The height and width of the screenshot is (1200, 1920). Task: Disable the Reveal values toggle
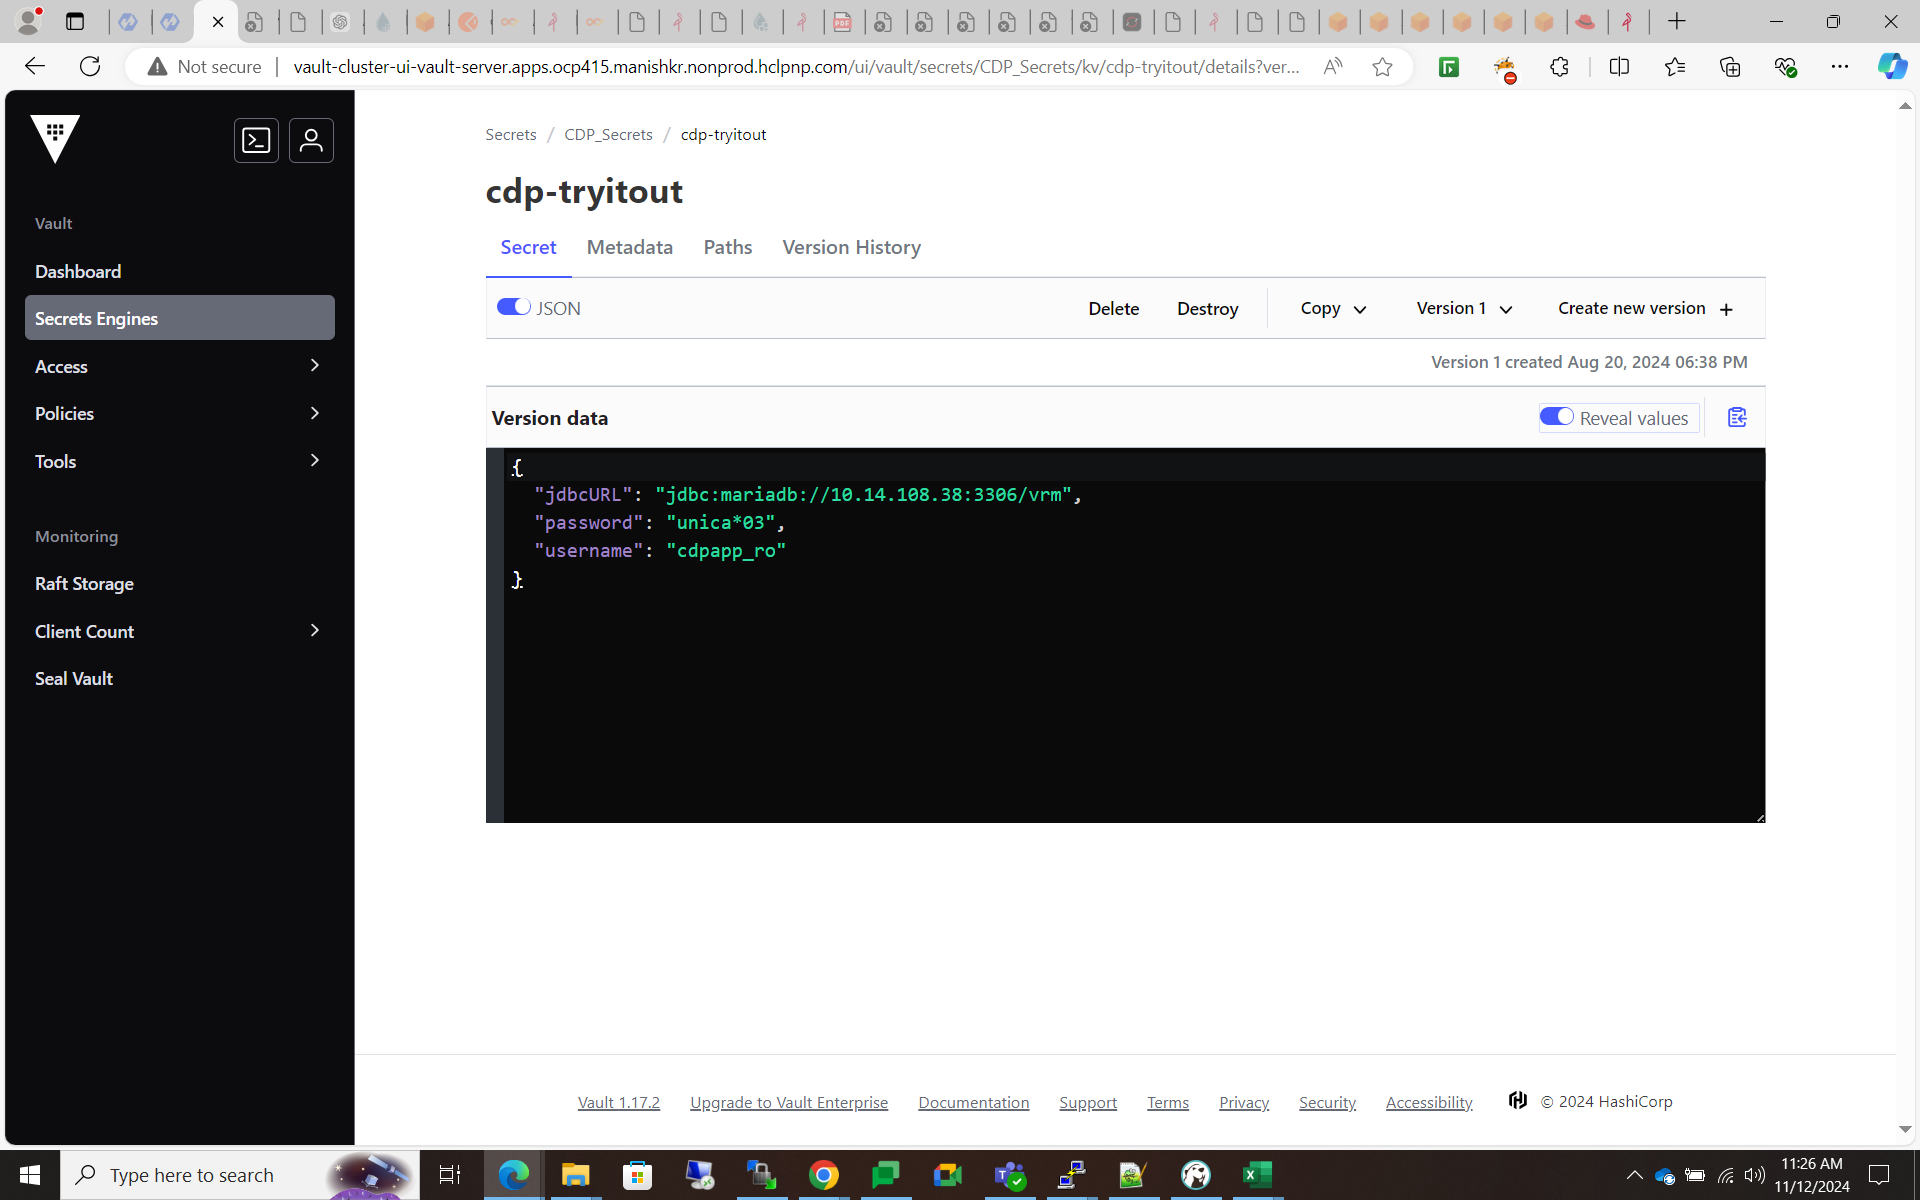(1556, 417)
